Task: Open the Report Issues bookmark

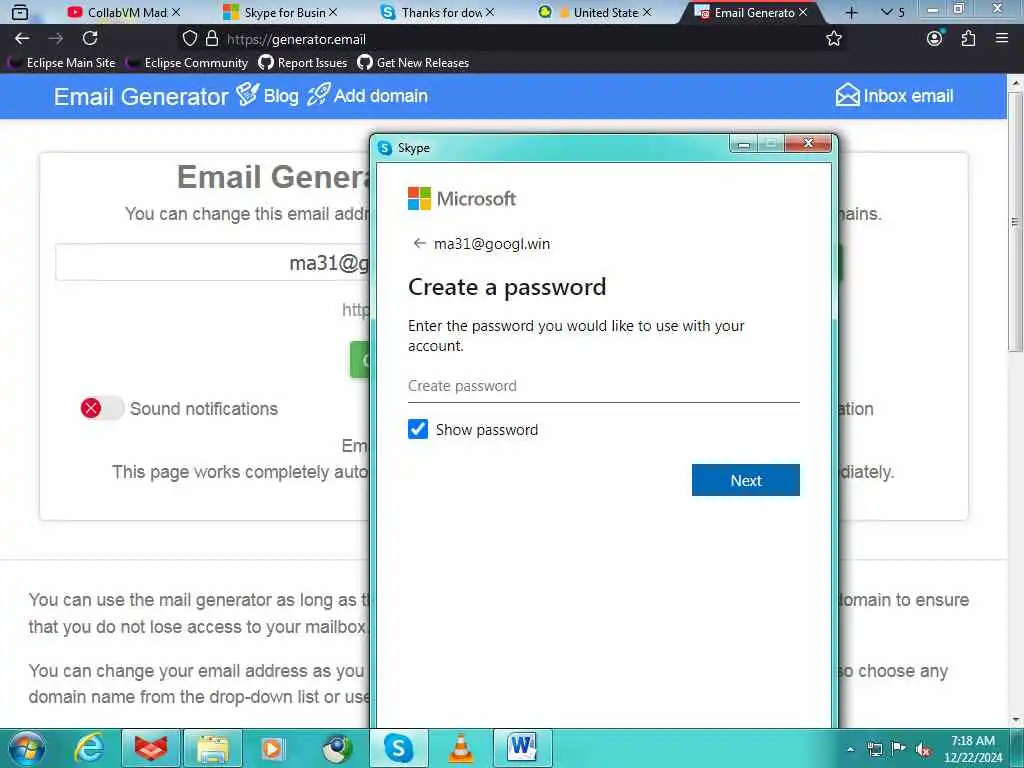Action: click(303, 63)
